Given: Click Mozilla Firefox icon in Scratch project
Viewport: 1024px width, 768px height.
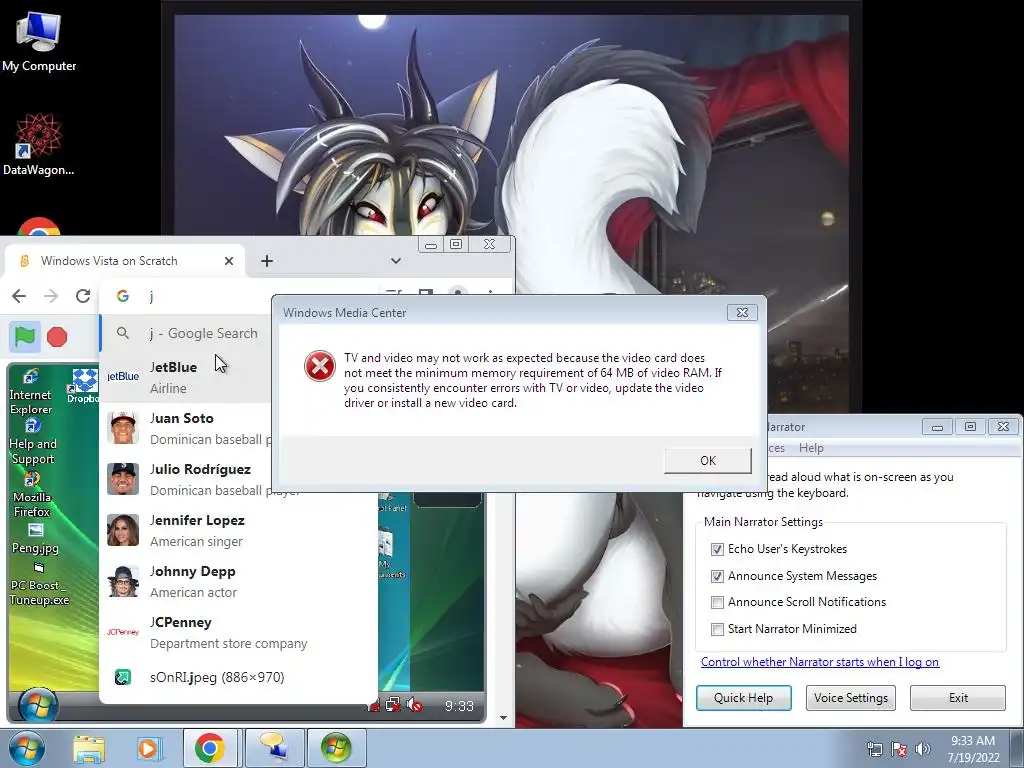Looking at the screenshot, I should (x=32, y=496).
